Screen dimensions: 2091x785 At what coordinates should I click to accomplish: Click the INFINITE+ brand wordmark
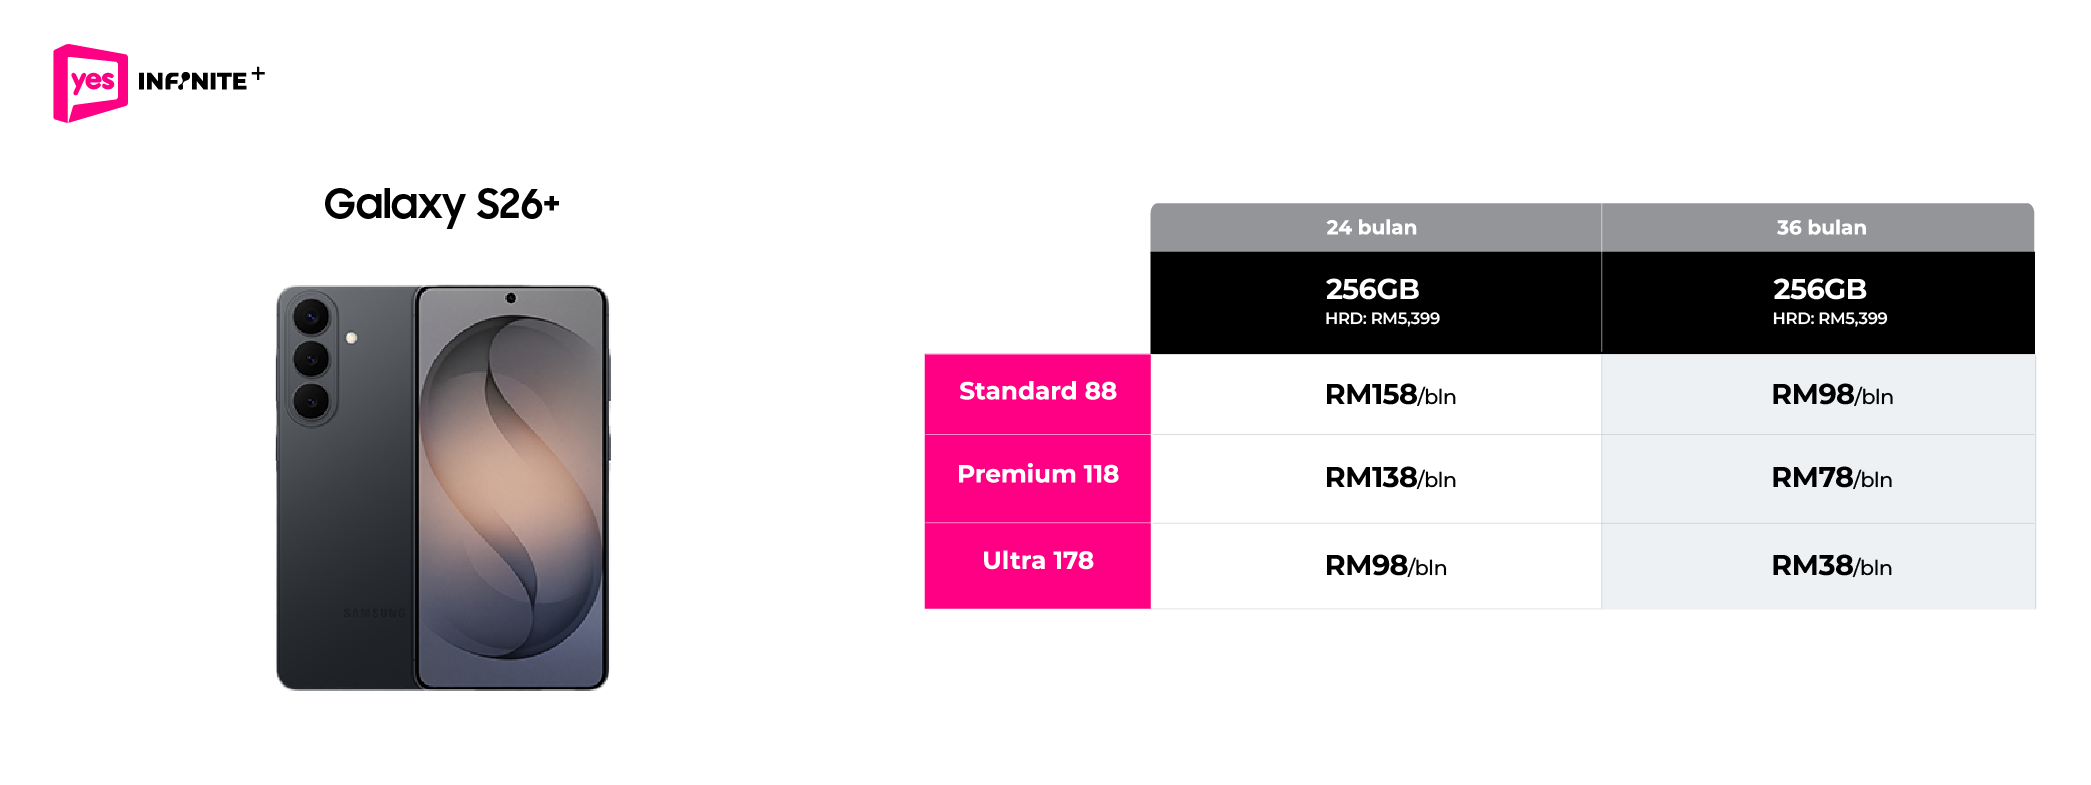coord(200,80)
